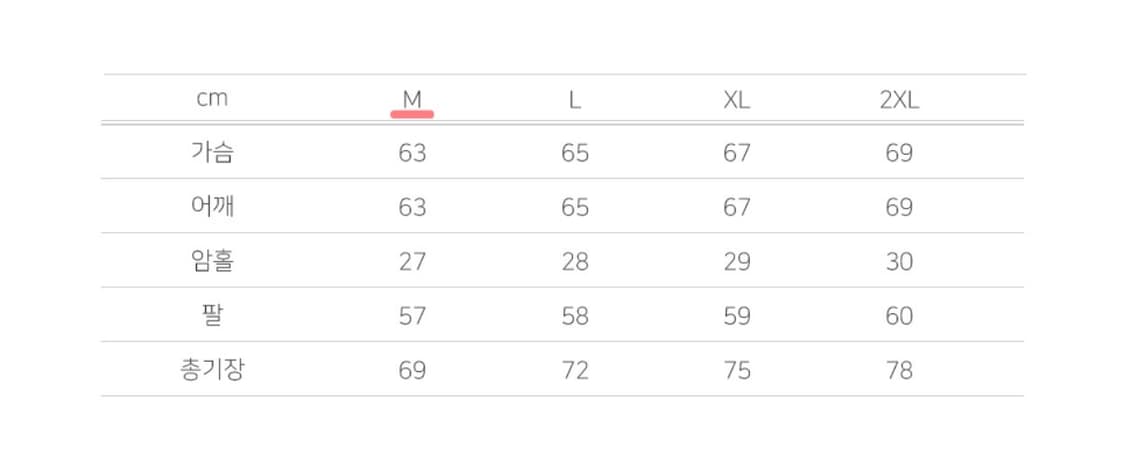Click the 가슴 row label
The height and width of the screenshot is (466, 1125).
pyautogui.click(x=212, y=153)
